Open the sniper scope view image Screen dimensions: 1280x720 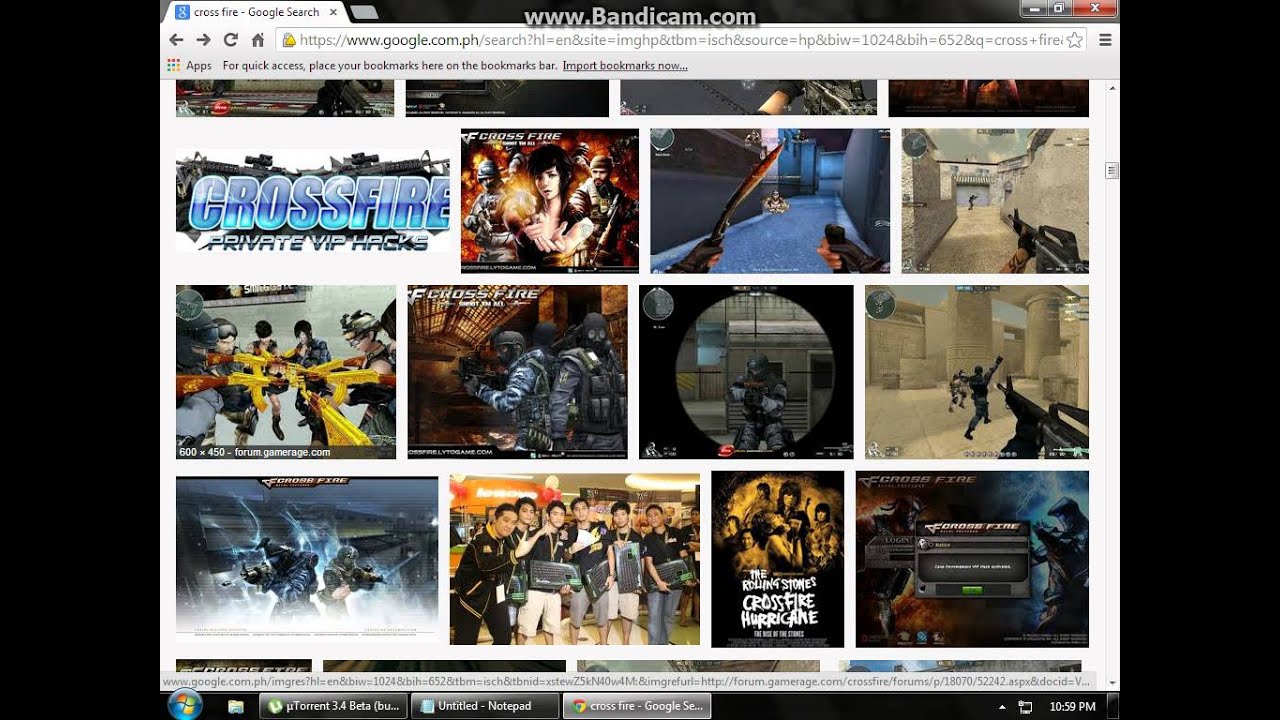[x=746, y=372]
